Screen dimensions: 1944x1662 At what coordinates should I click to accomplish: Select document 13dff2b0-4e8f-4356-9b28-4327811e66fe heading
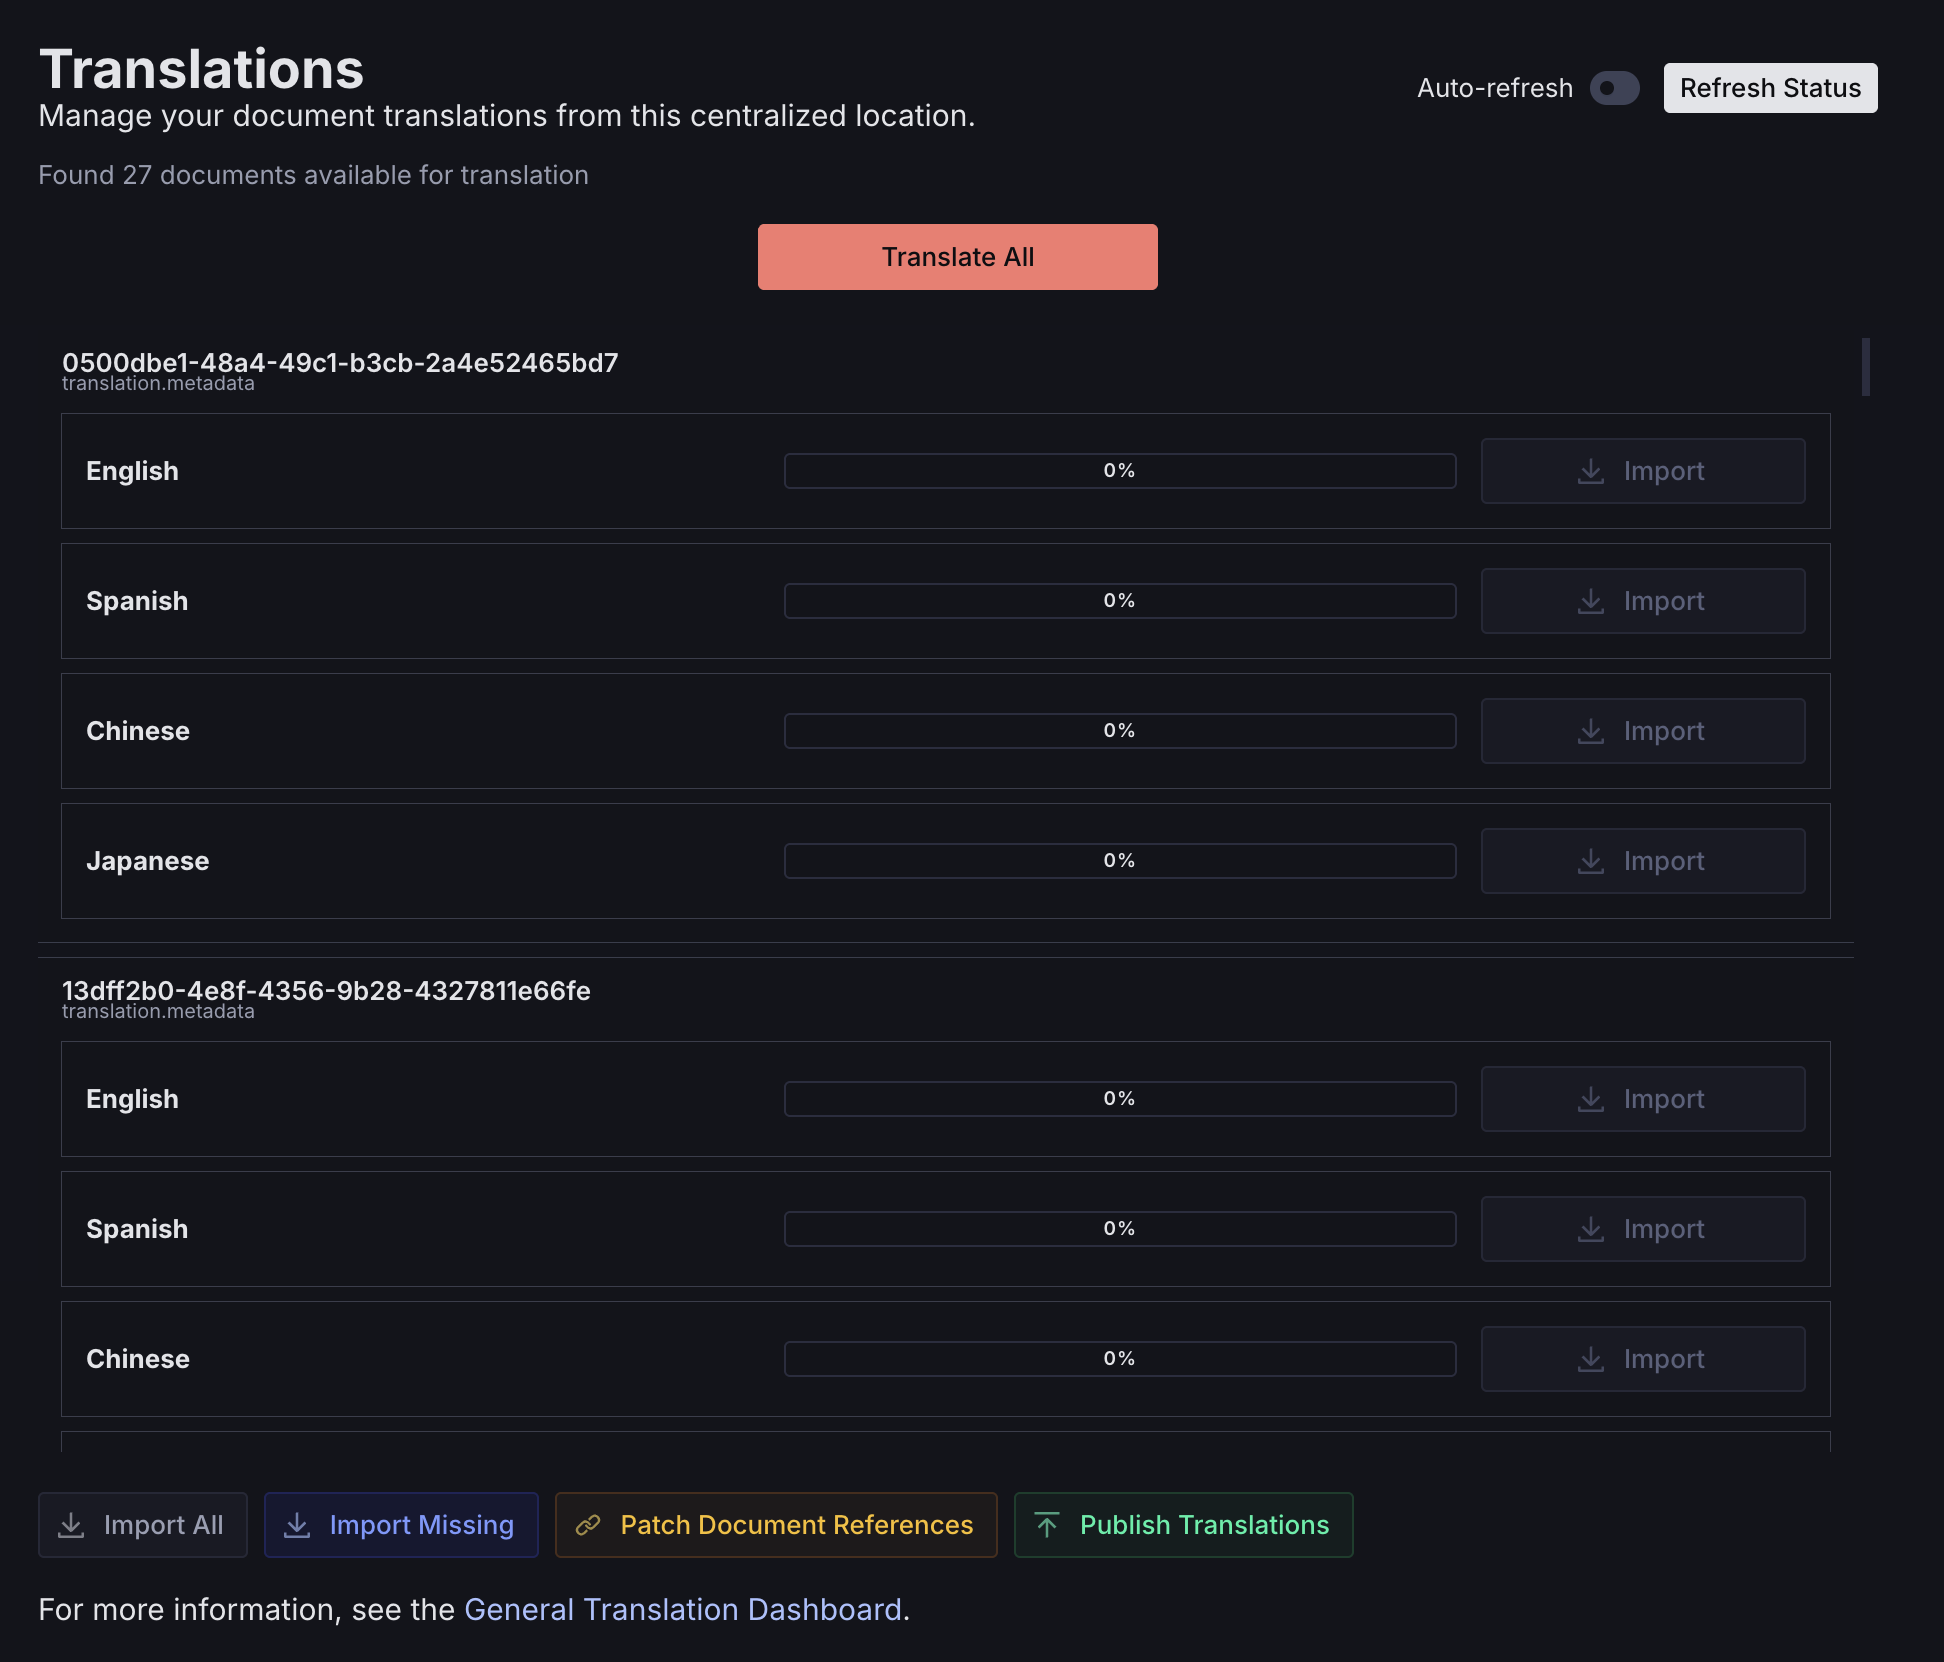click(326, 991)
